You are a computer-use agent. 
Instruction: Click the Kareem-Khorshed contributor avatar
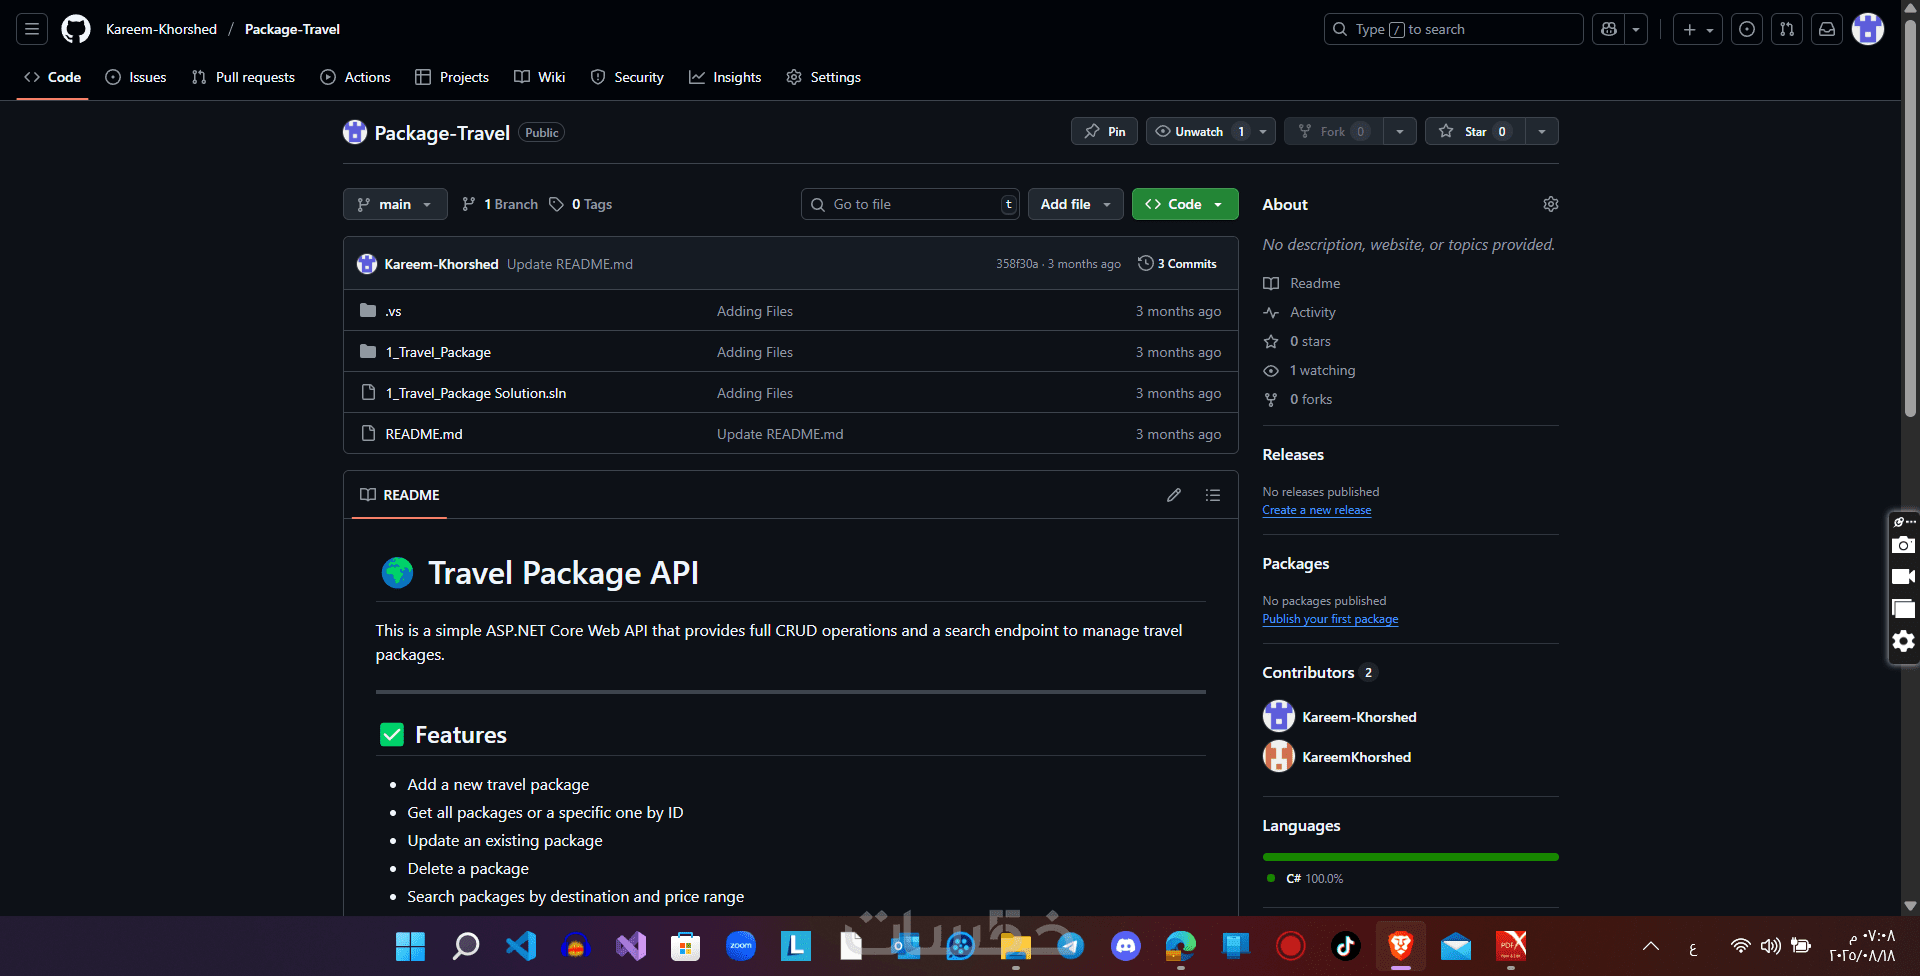click(x=1279, y=717)
